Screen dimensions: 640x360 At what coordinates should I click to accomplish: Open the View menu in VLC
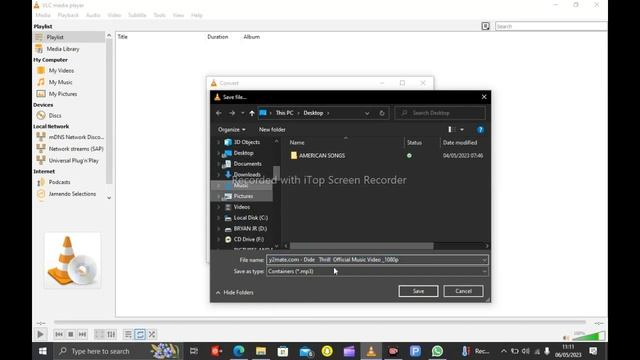pos(178,15)
